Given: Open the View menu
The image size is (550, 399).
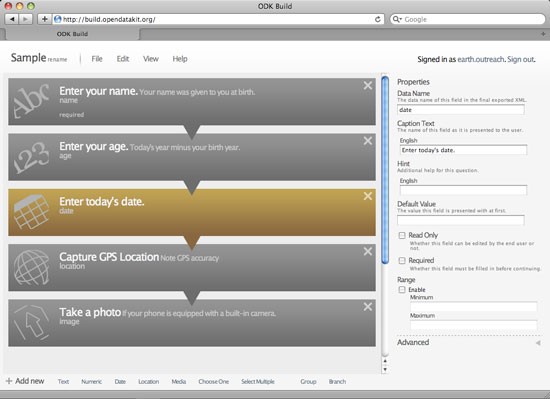Looking at the screenshot, I should point(151,59).
